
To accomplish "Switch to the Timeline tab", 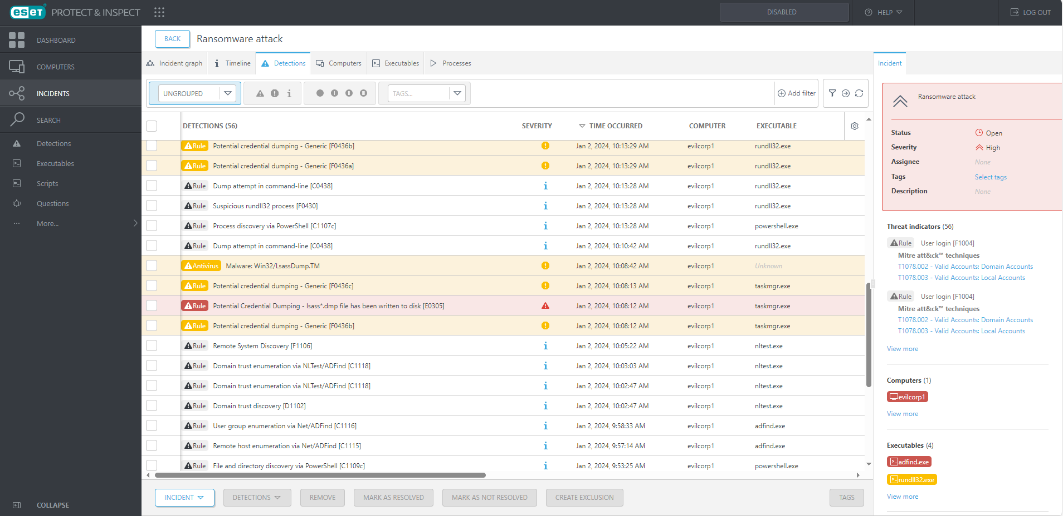I will click(x=232, y=63).
